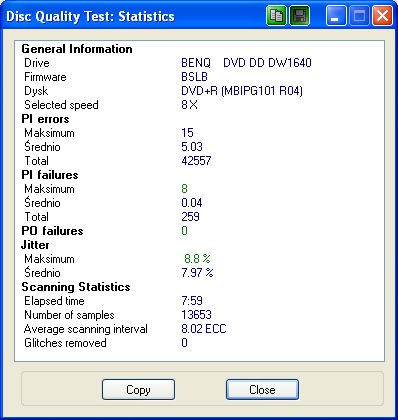
Task: Click the disc value DVD+R (MBIPG101 R04)
Action: (242, 91)
